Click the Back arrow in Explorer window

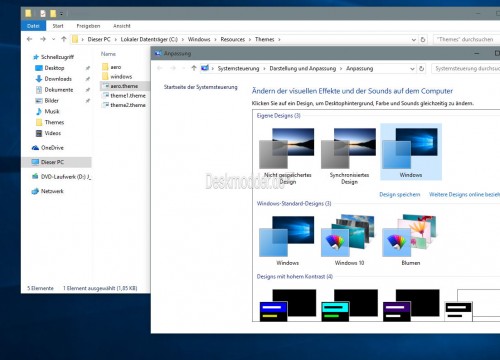29,39
